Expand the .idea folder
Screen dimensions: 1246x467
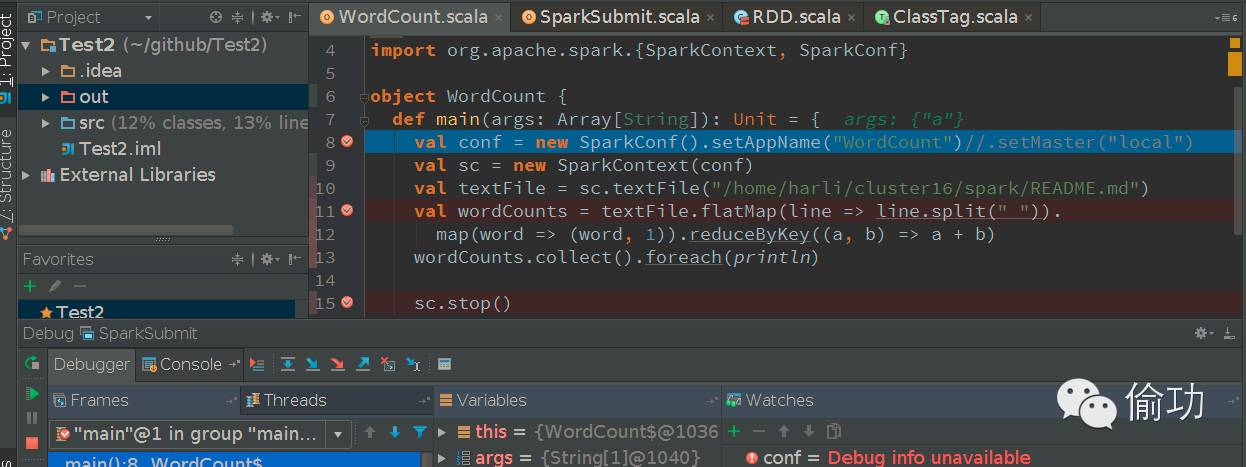click(46, 71)
